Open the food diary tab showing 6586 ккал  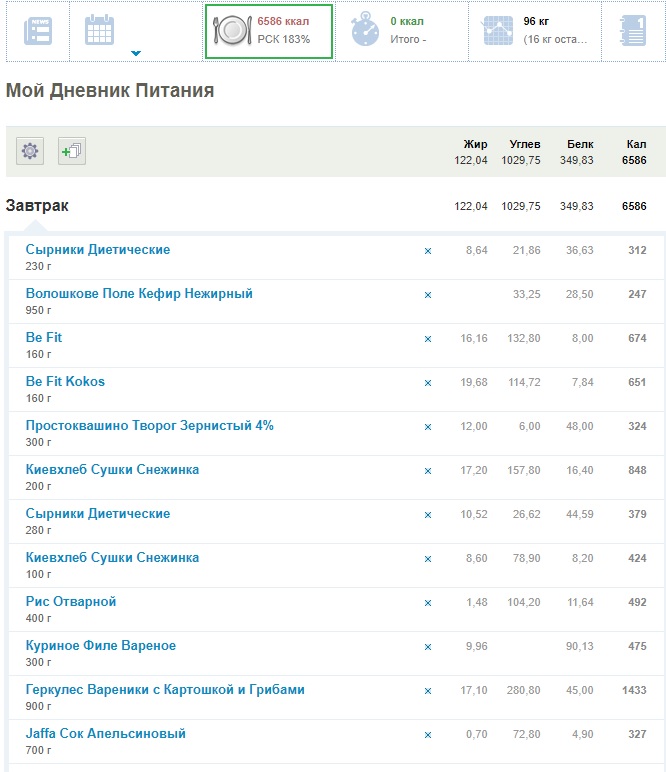point(268,31)
